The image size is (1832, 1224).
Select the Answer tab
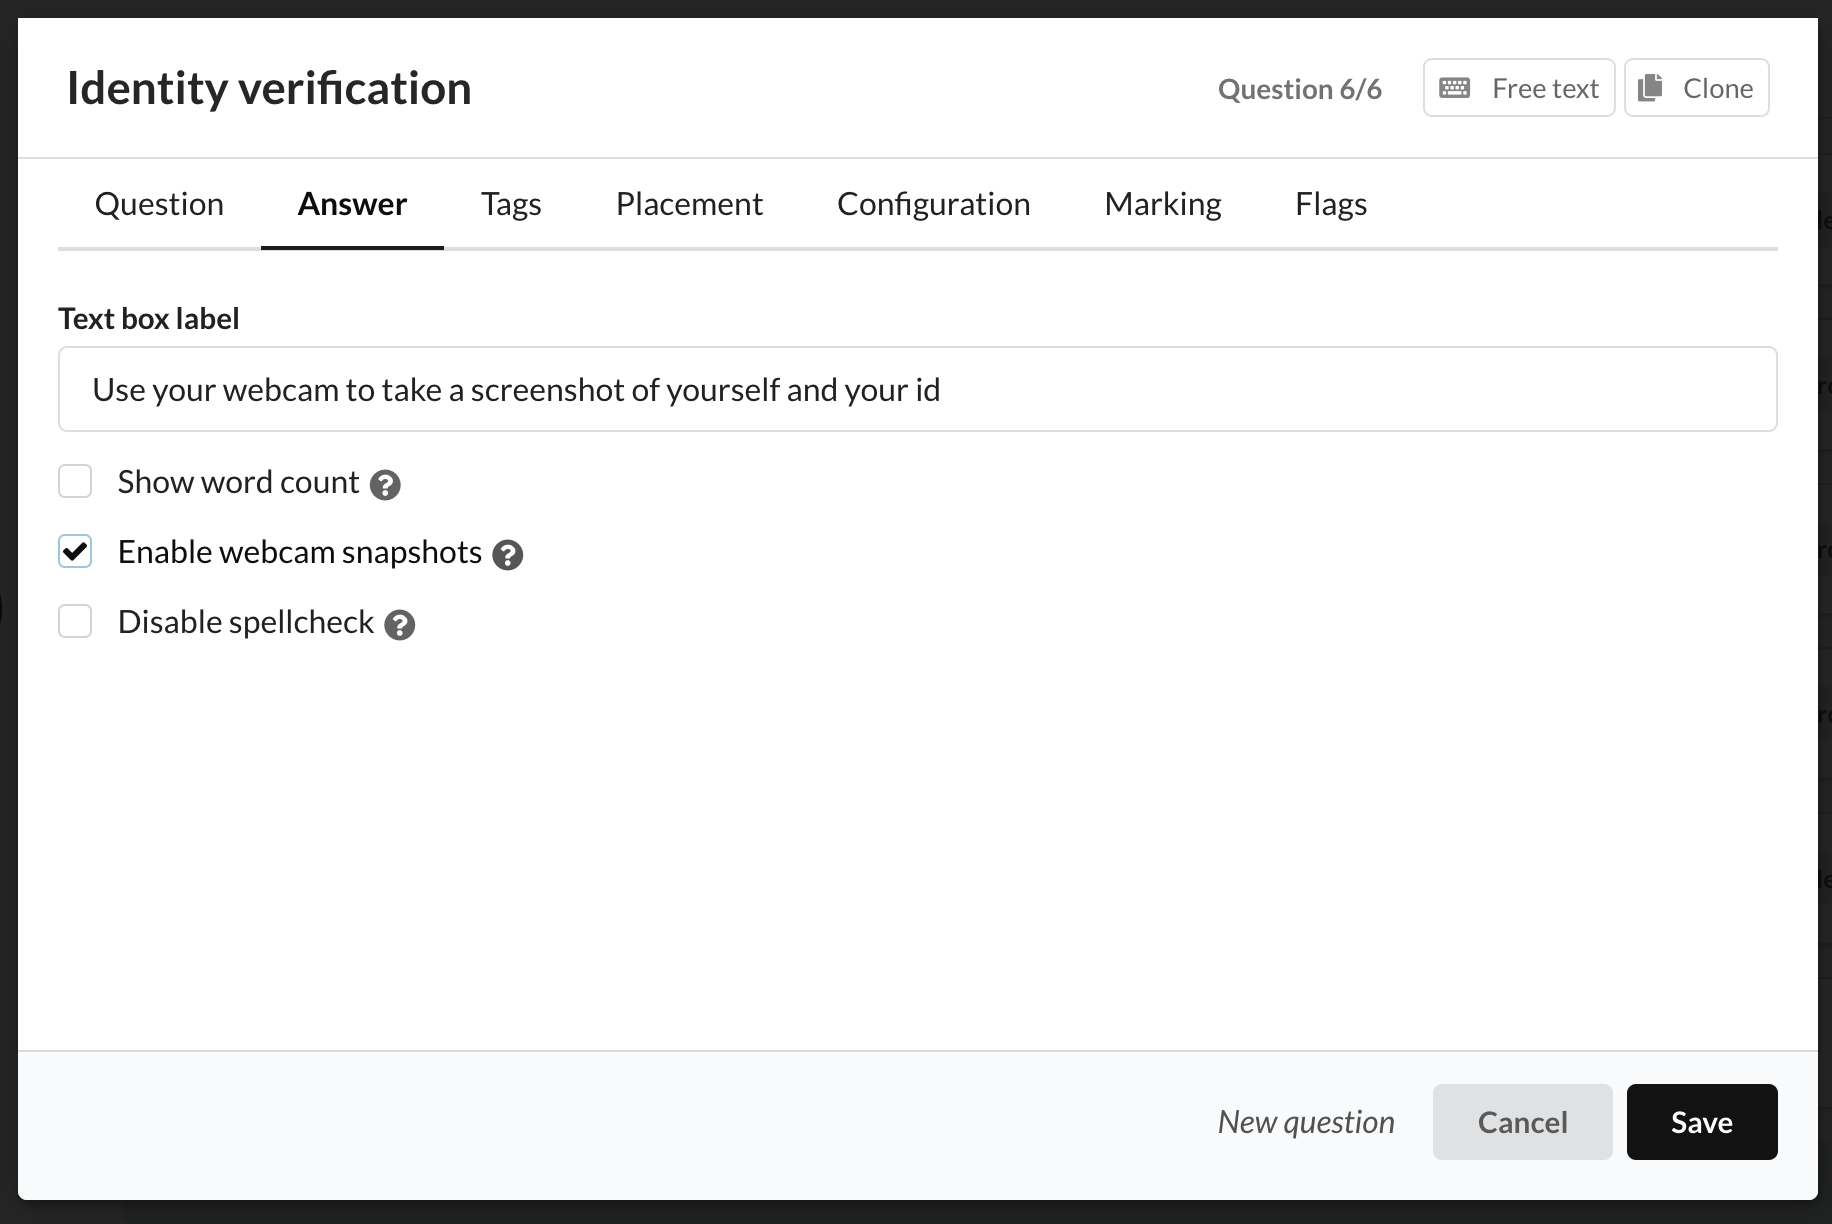352,204
